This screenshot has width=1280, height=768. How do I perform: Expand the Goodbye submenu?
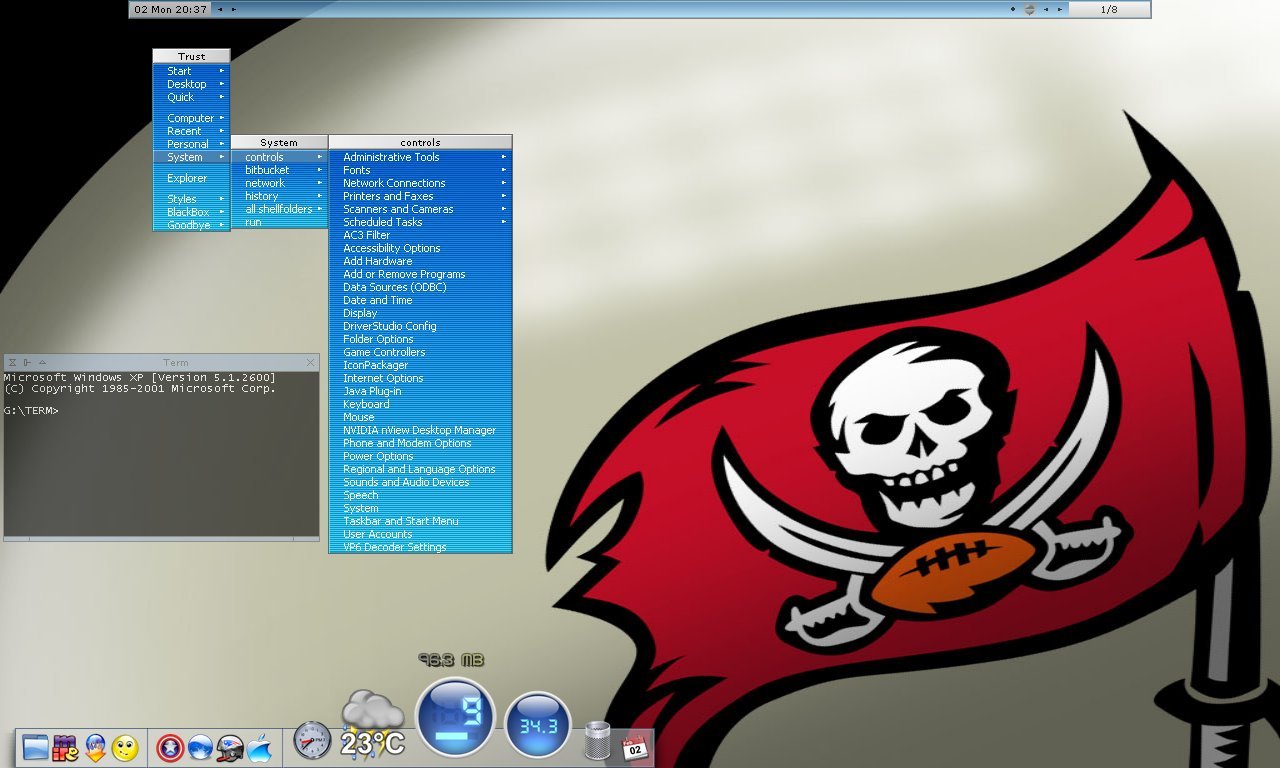click(x=191, y=225)
